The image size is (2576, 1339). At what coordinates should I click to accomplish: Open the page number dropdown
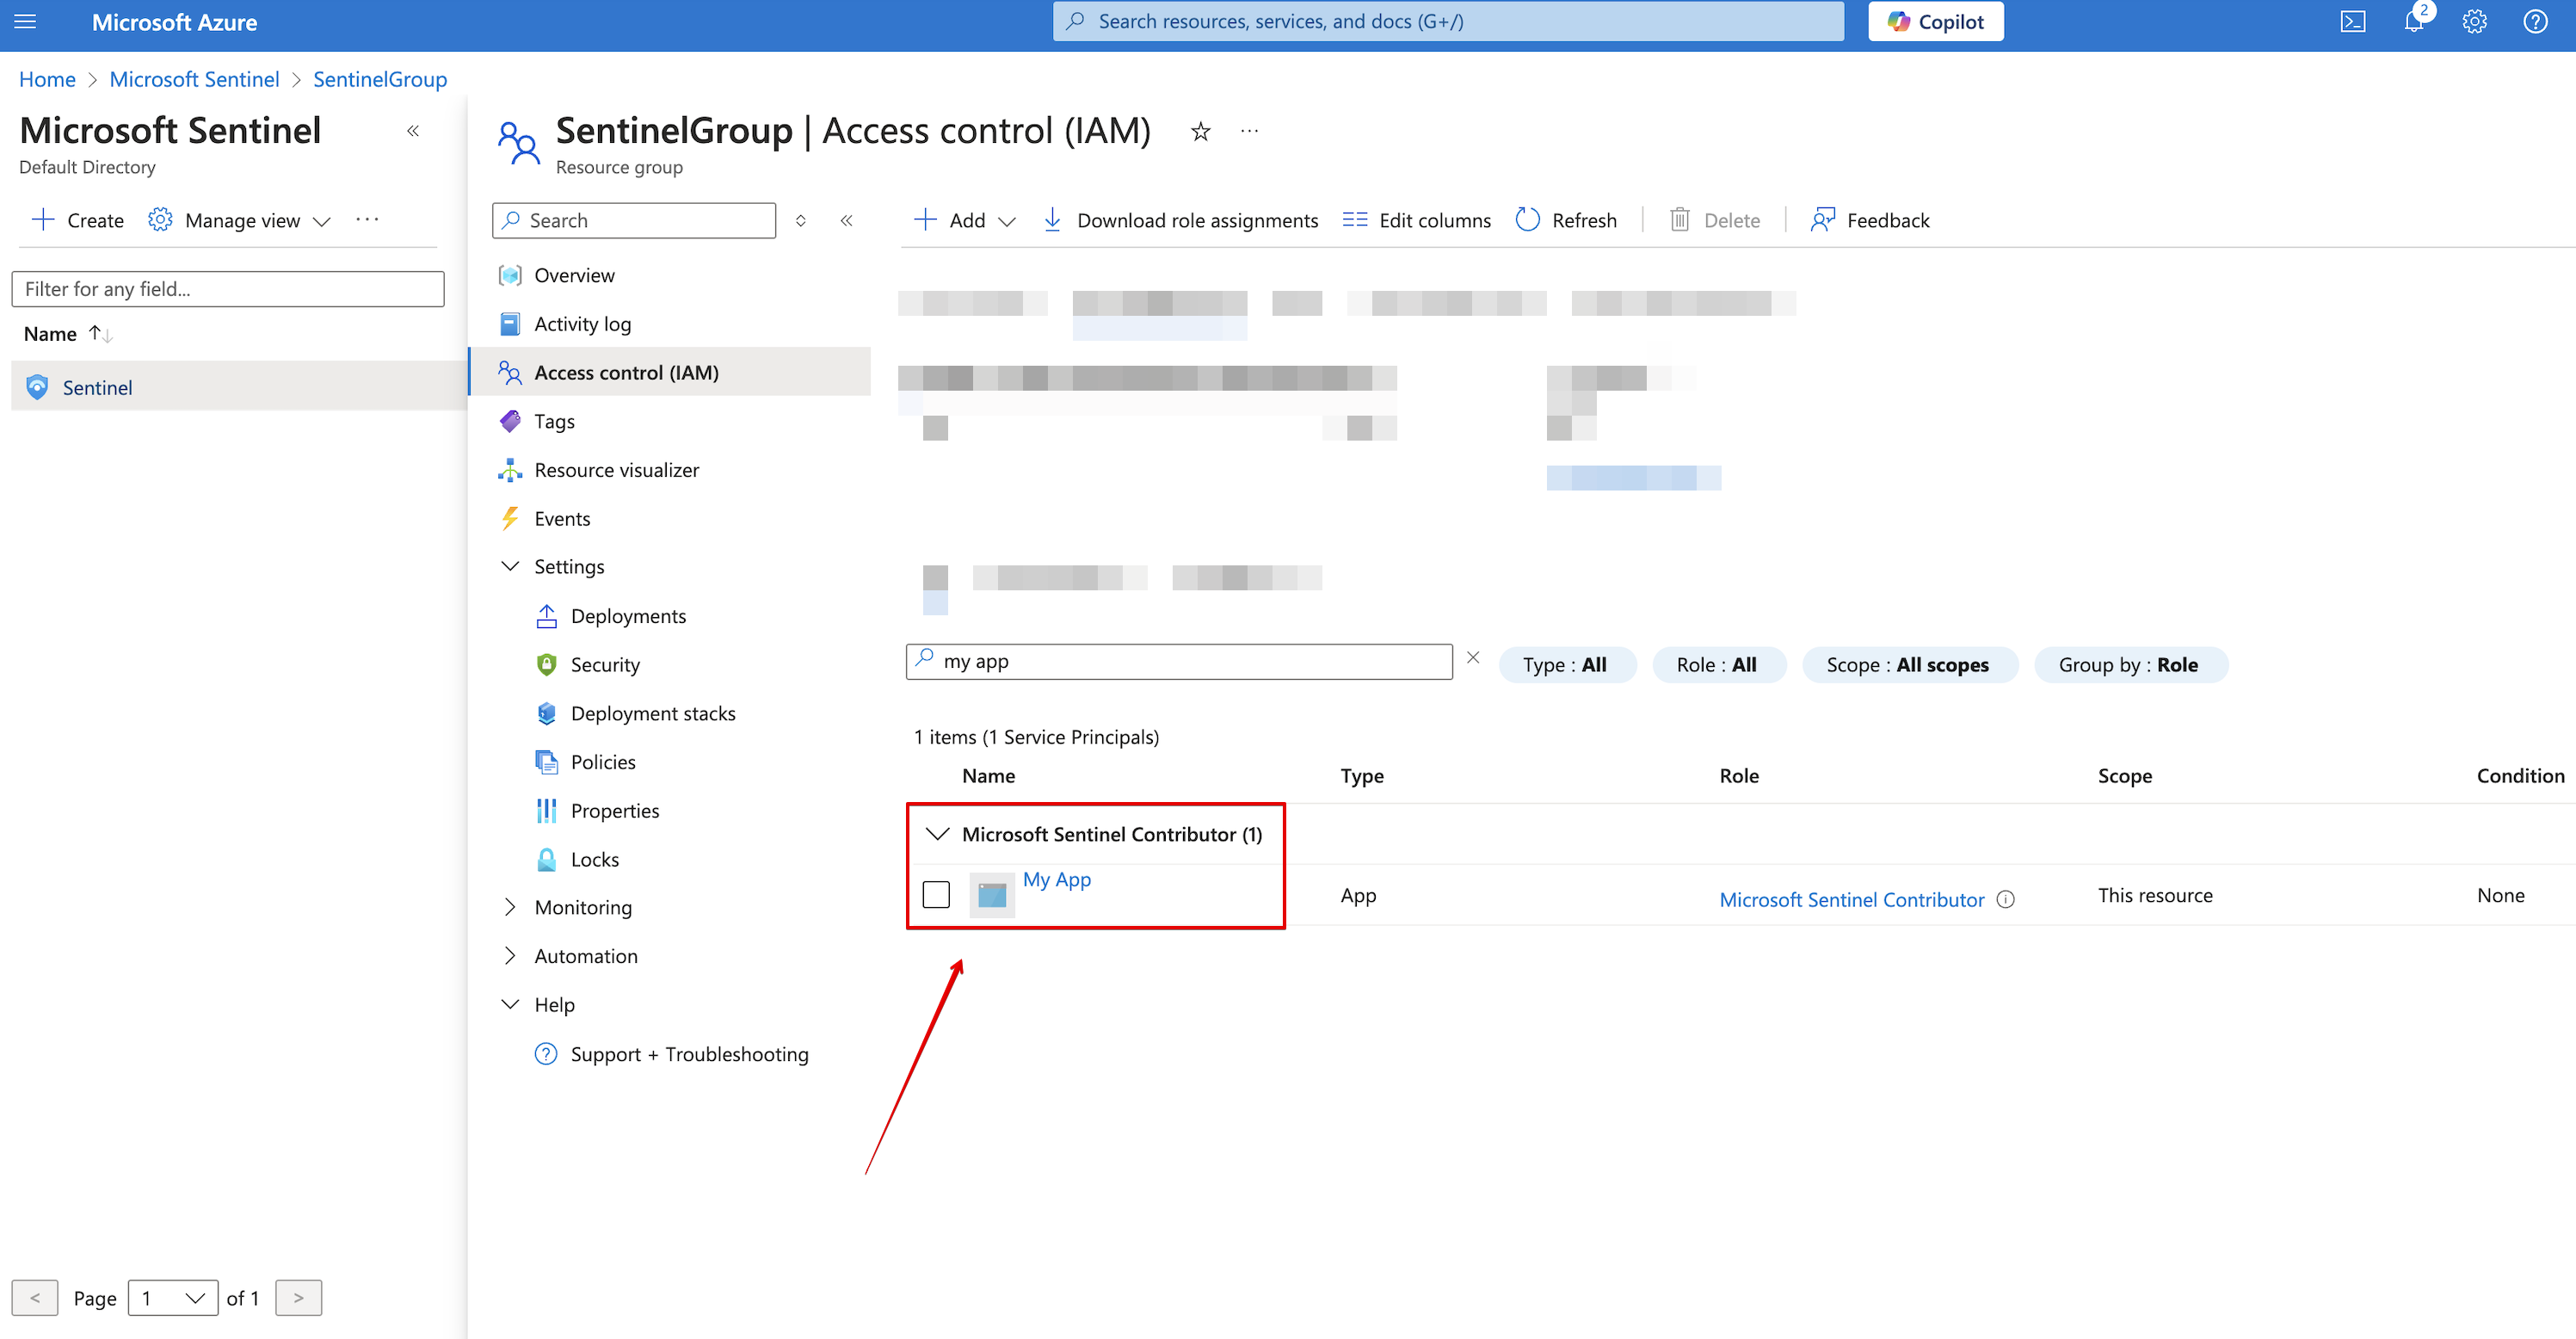[x=173, y=1298]
